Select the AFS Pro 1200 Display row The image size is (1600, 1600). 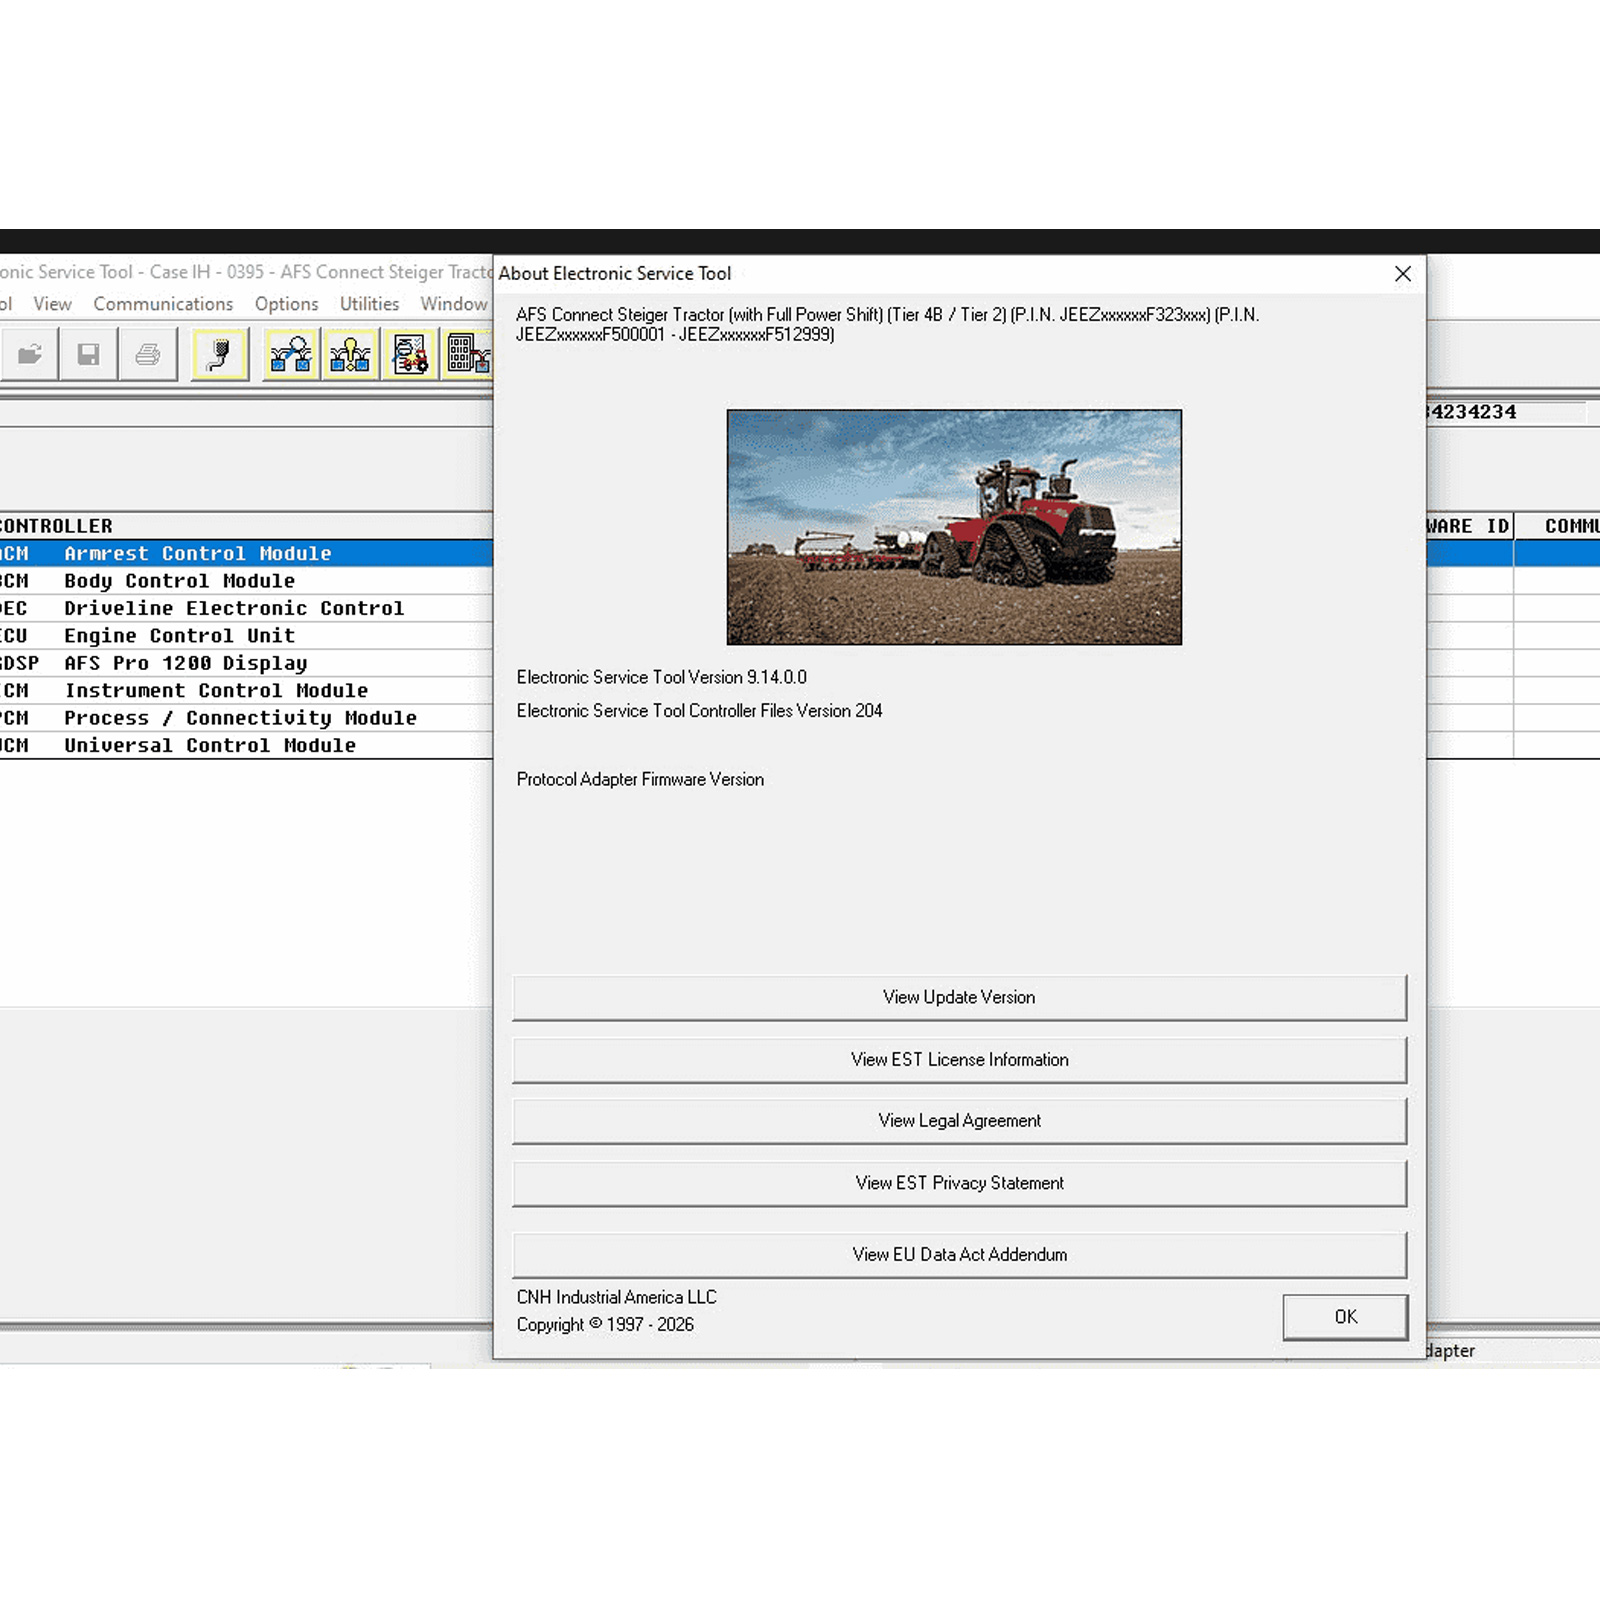[246, 663]
